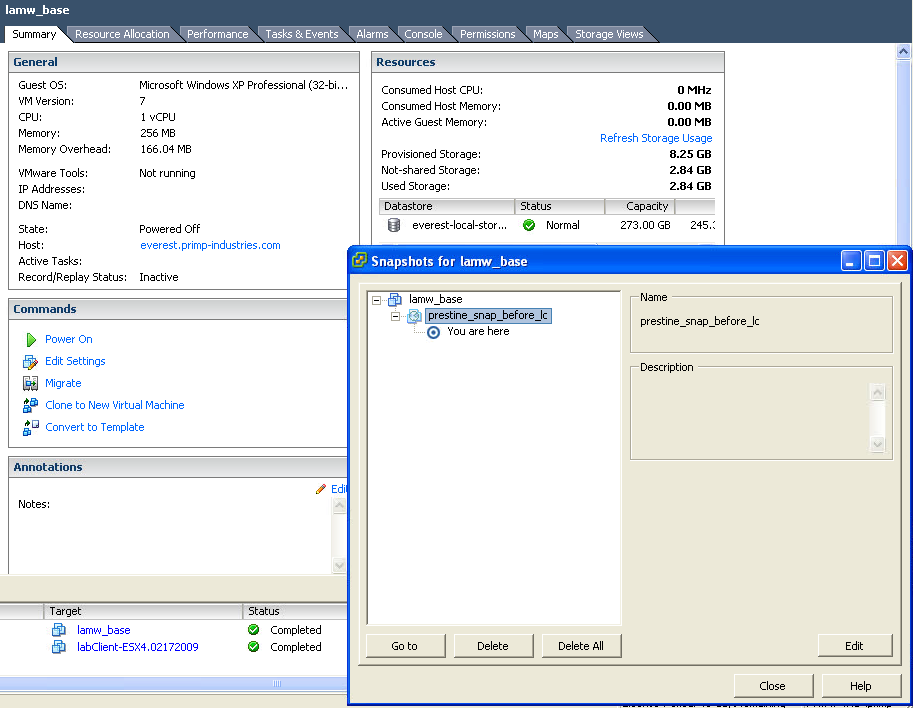Click the Close button in Snapshots dialog

click(773, 686)
